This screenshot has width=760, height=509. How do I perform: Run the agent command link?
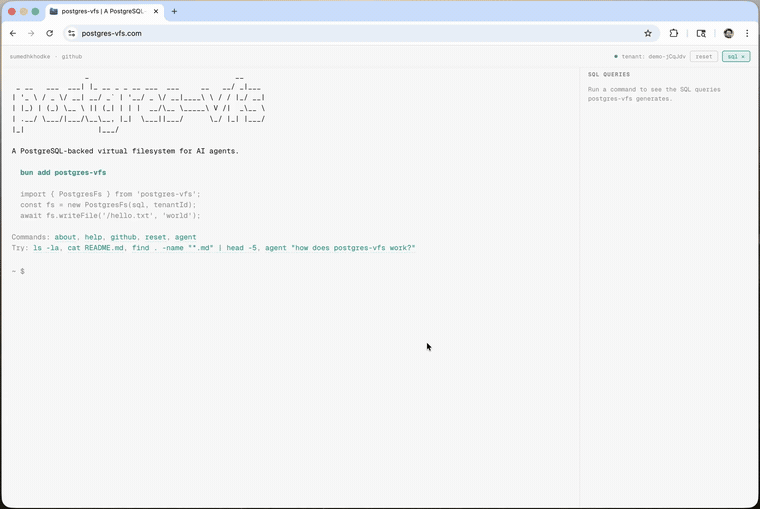(186, 237)
